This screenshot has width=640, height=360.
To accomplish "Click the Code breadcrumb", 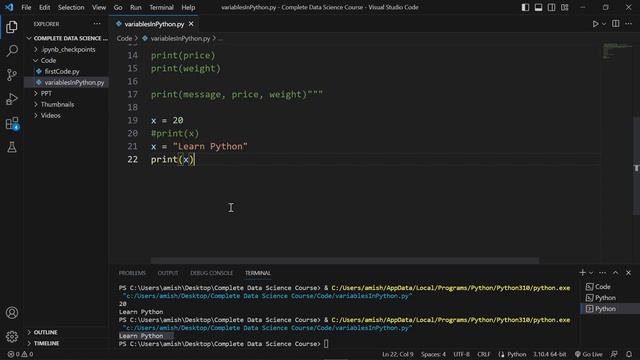I will tap(124, 38).
